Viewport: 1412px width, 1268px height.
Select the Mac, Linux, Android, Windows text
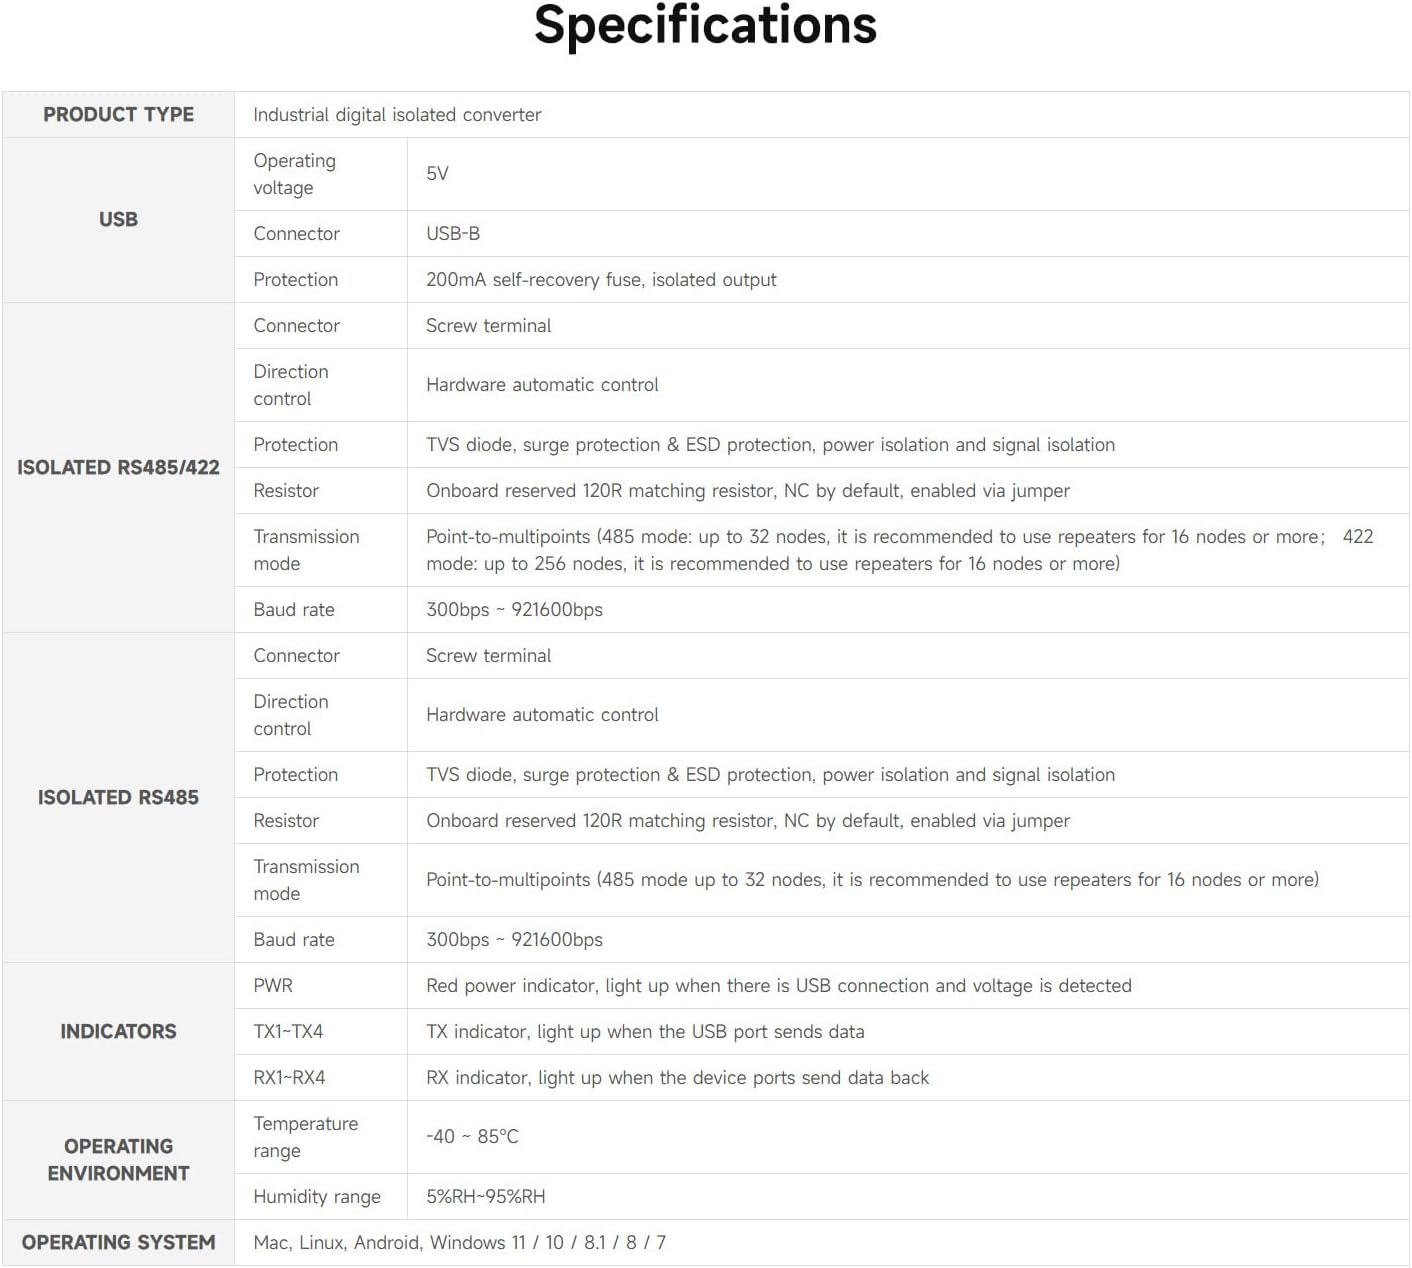pyautogui.click(x=459, y=1243)
